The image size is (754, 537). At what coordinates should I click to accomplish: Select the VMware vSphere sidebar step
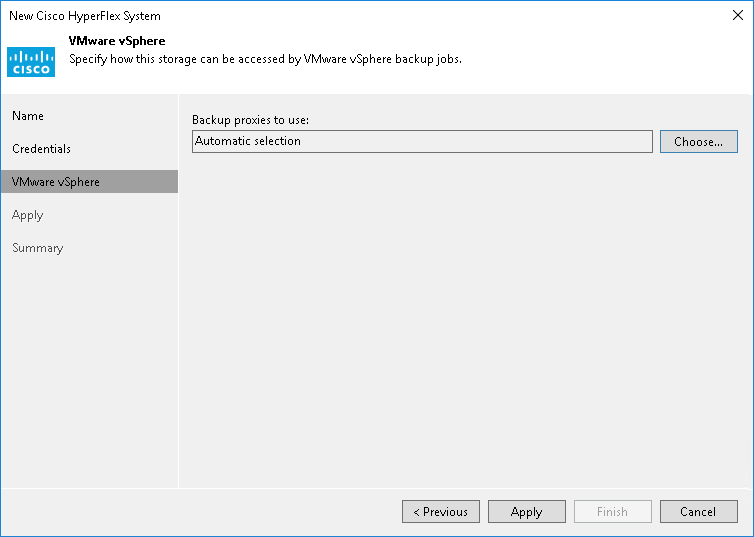tap(56, 182)
